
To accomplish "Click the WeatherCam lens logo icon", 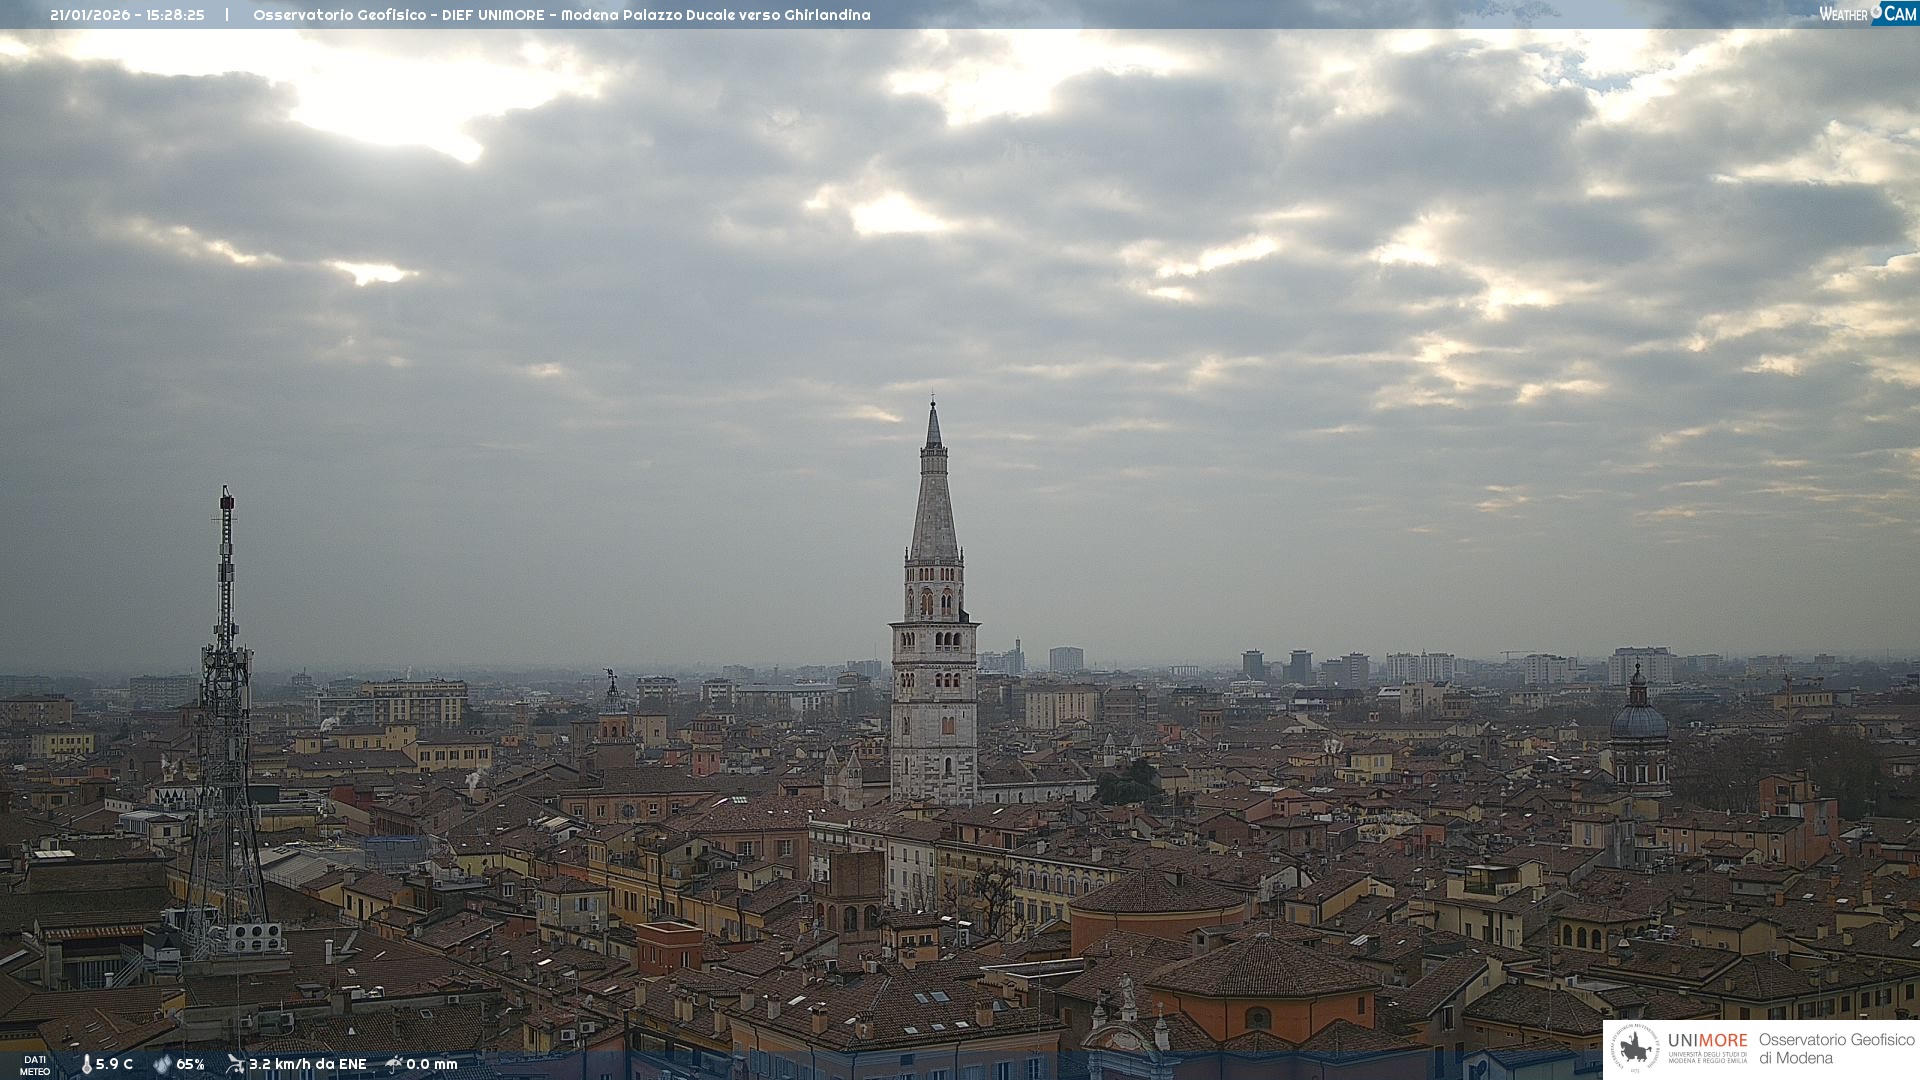I will coord(1877,12).
